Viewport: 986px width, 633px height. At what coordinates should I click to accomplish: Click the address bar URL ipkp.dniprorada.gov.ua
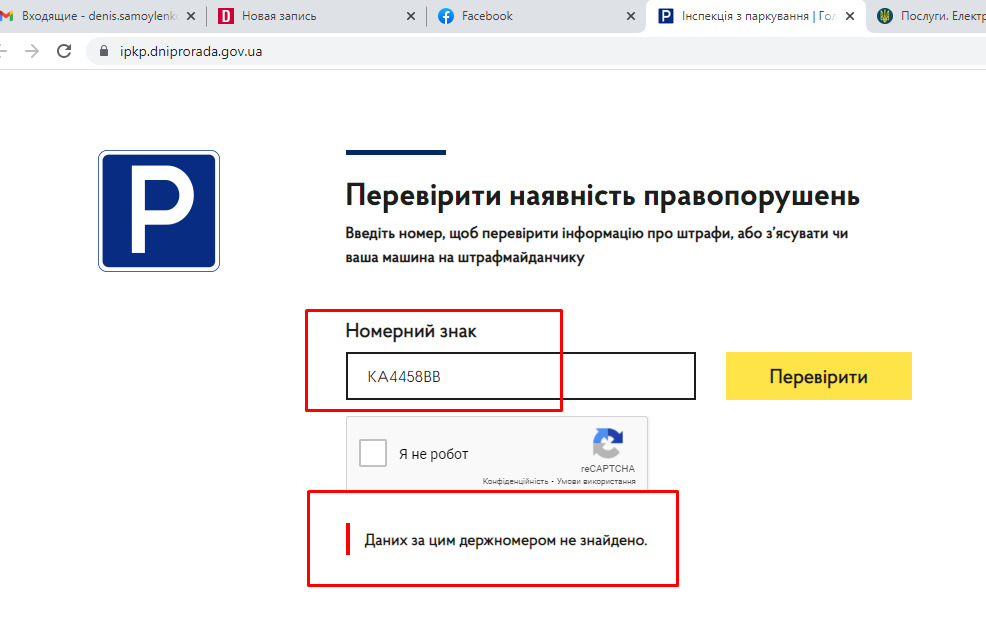(x=191, y=52)
